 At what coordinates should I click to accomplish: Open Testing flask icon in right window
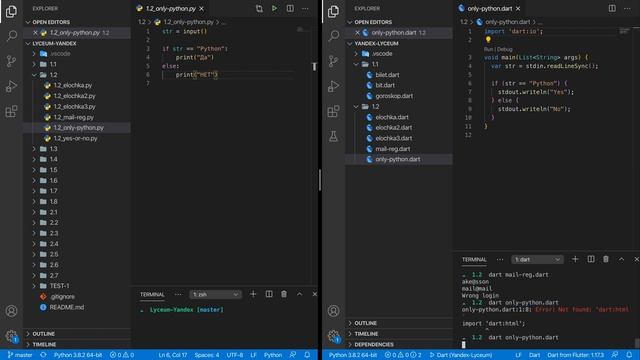(x=333, y=136)
